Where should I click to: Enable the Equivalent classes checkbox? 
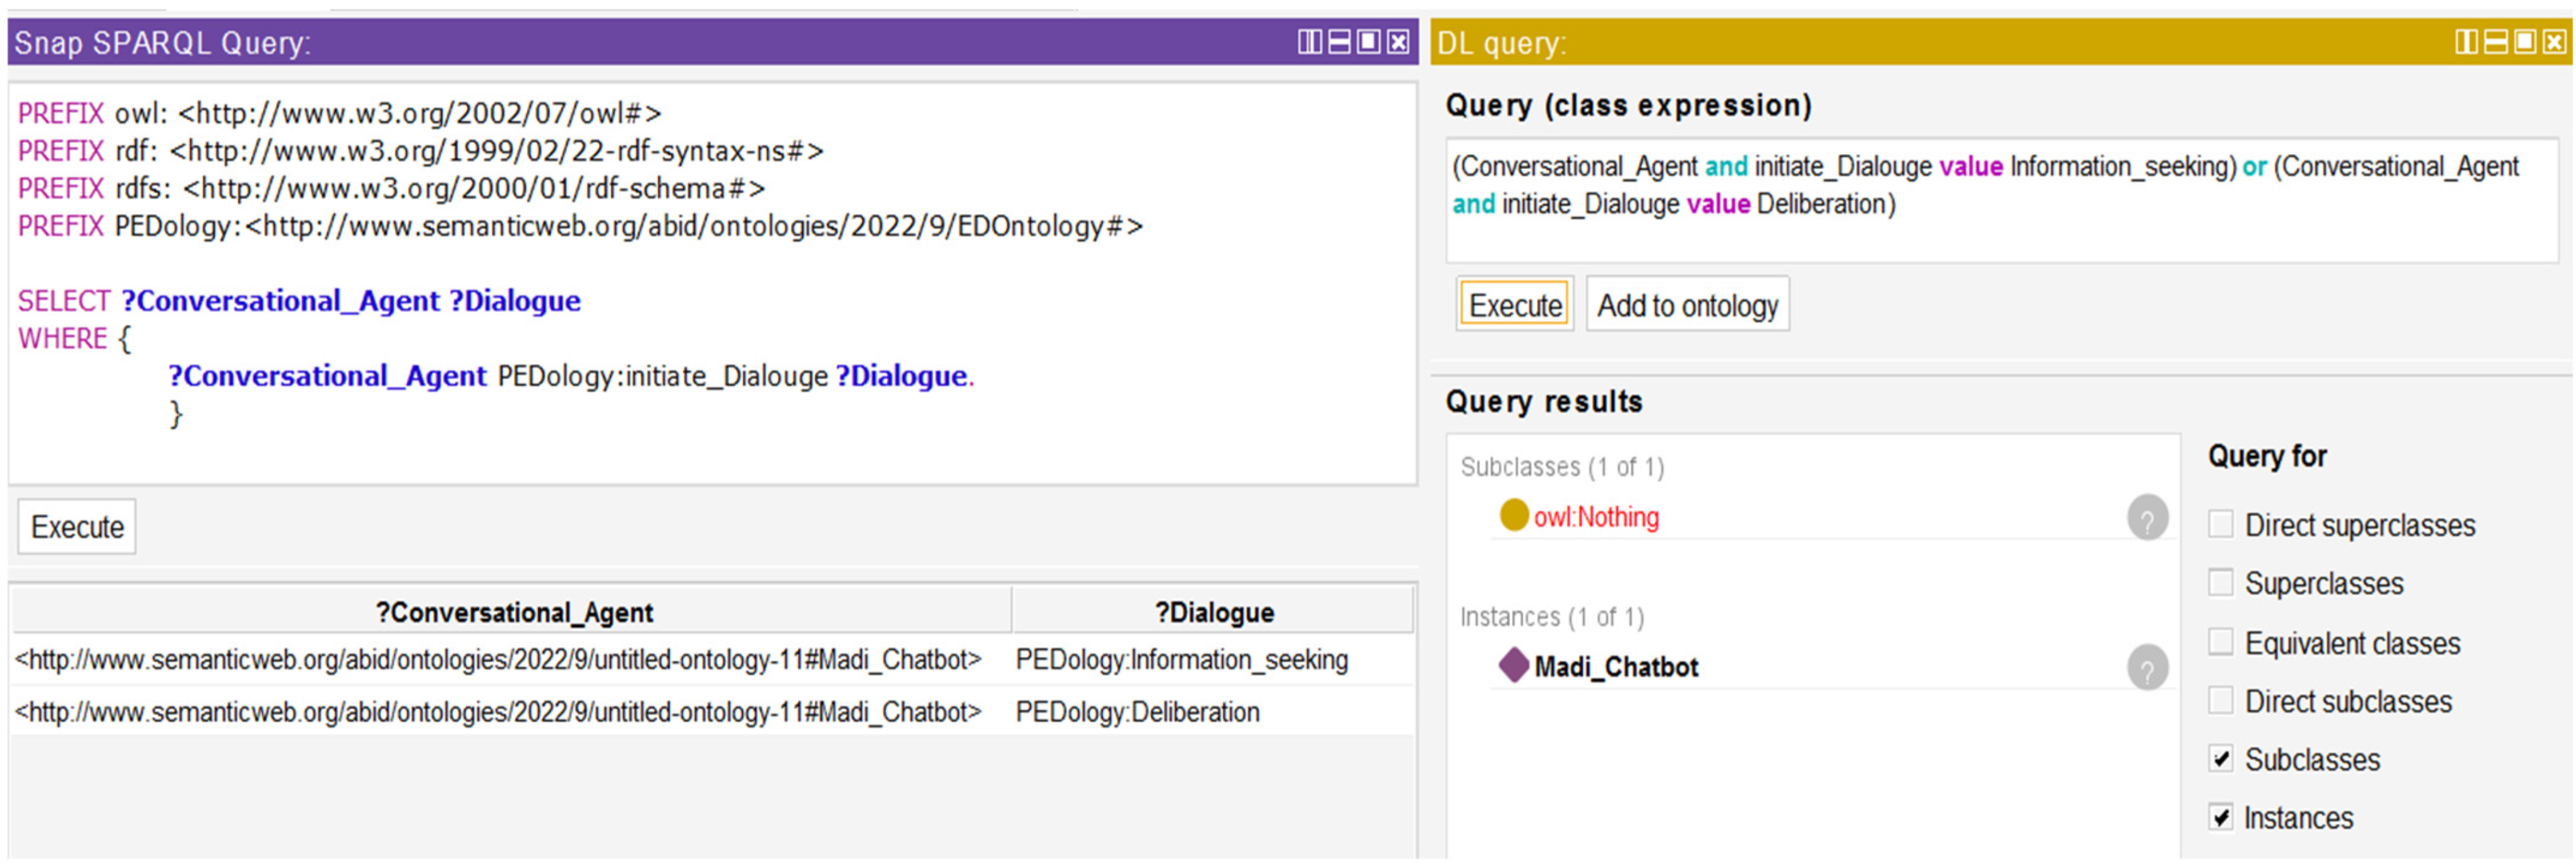[x=2220, y=642]
